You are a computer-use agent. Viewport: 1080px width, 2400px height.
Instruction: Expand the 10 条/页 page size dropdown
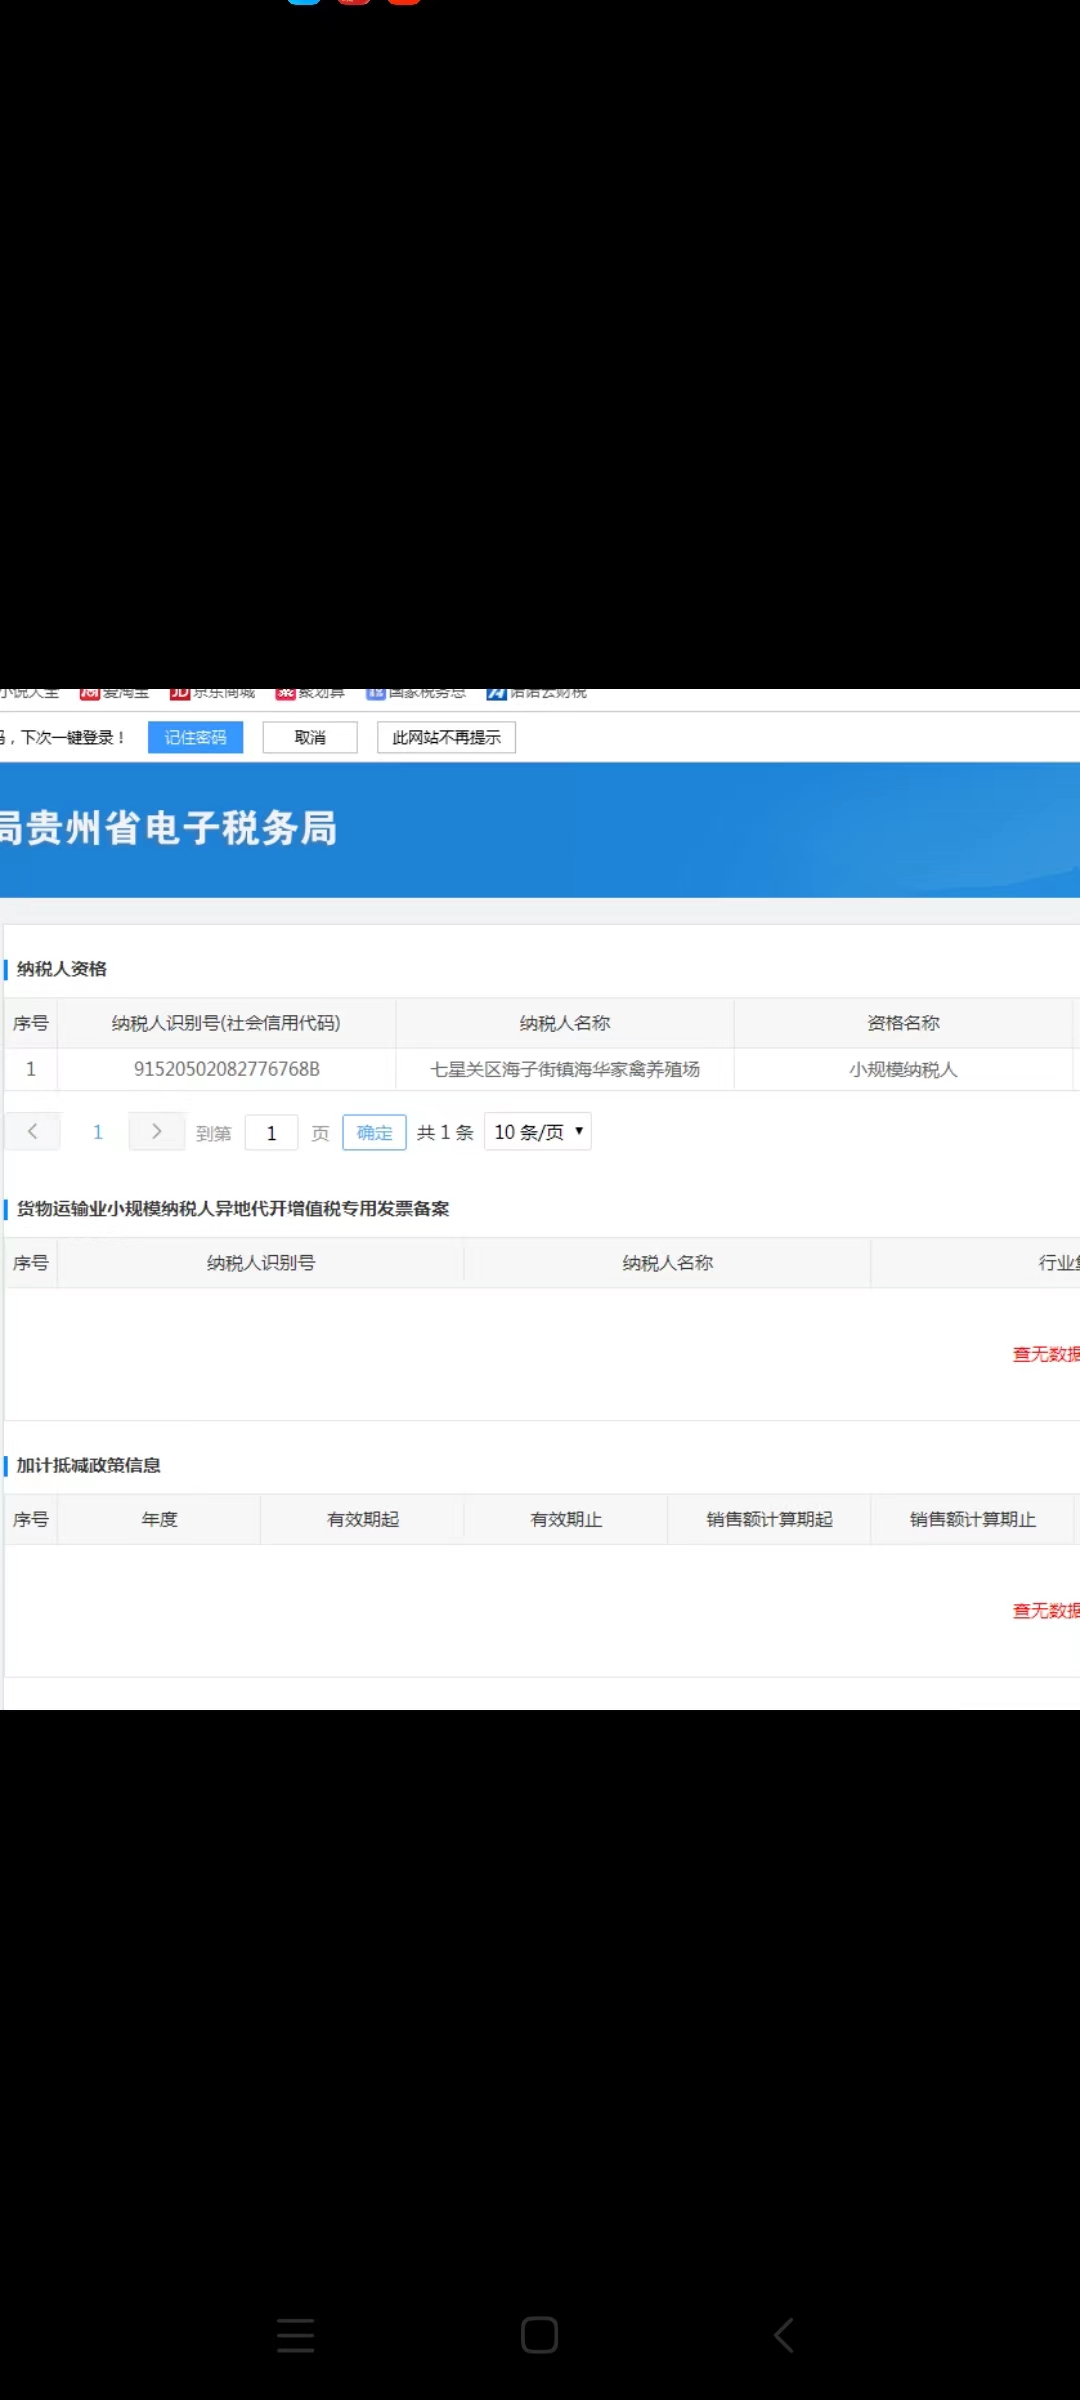point(538,1132)
